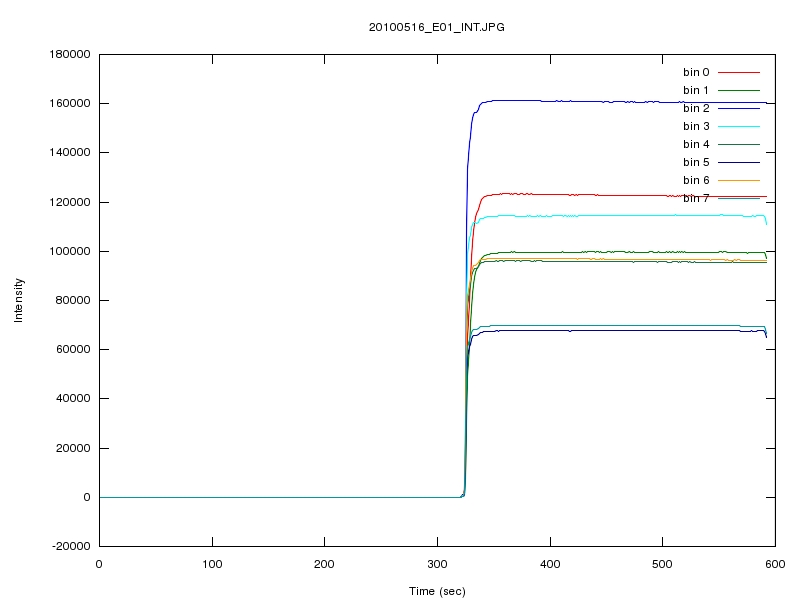Click the red bin 0 legend line sample
Image resolution: width=800 pixels, height=600 pixels.
click(739, 72)
